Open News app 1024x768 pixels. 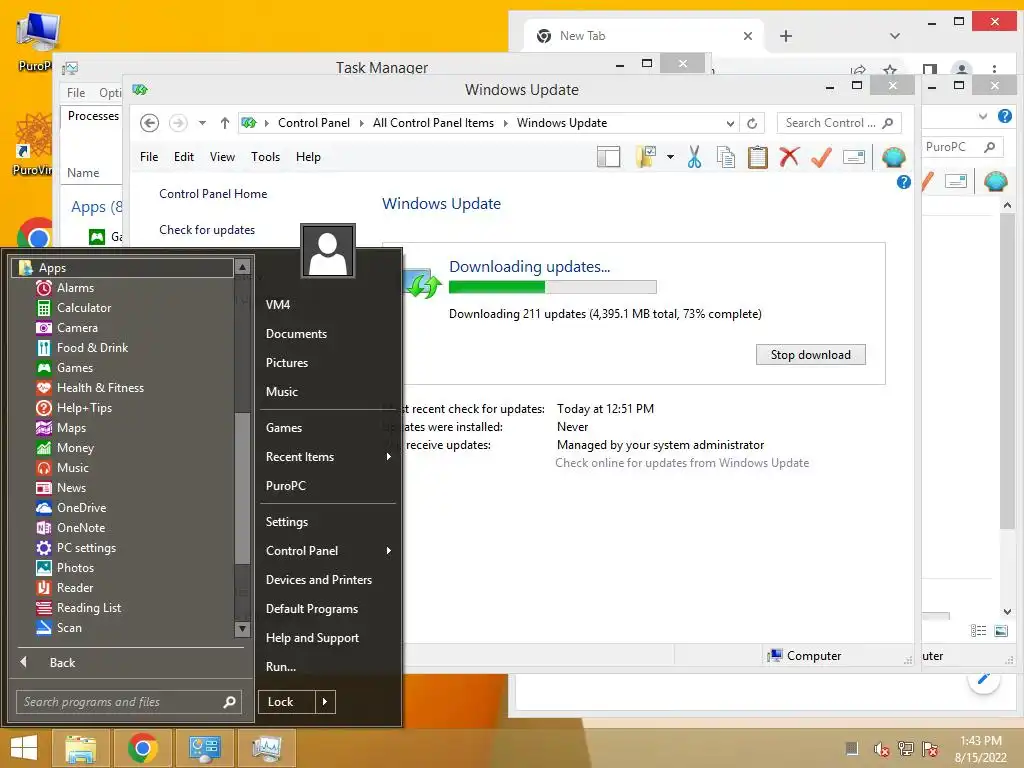[61, 488]
